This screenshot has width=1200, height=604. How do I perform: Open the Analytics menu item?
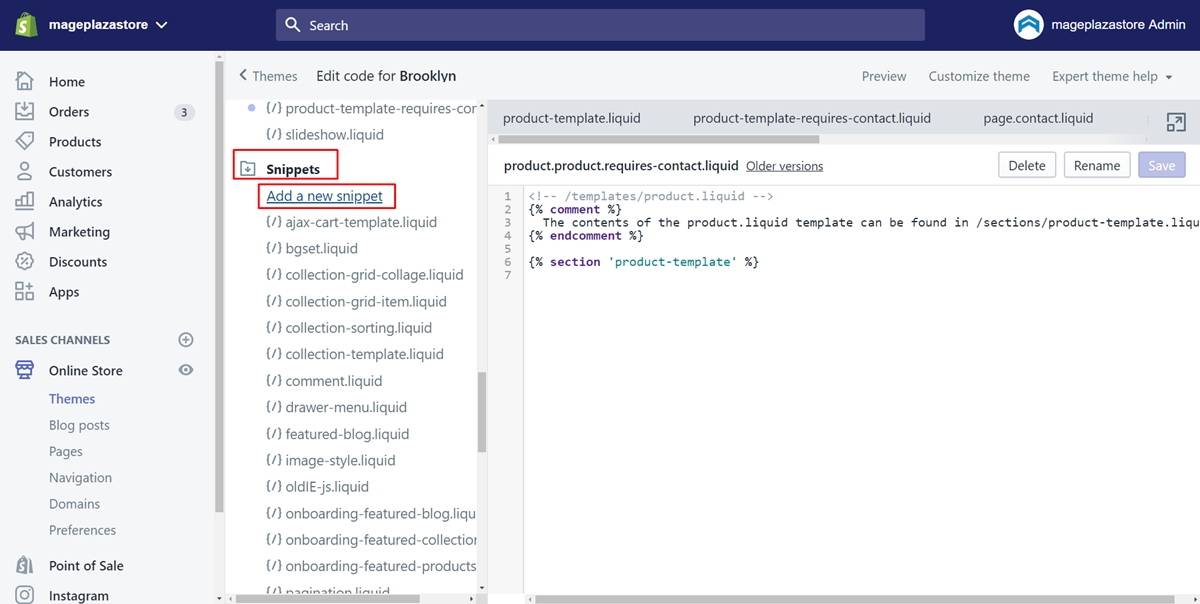point(76,202)
